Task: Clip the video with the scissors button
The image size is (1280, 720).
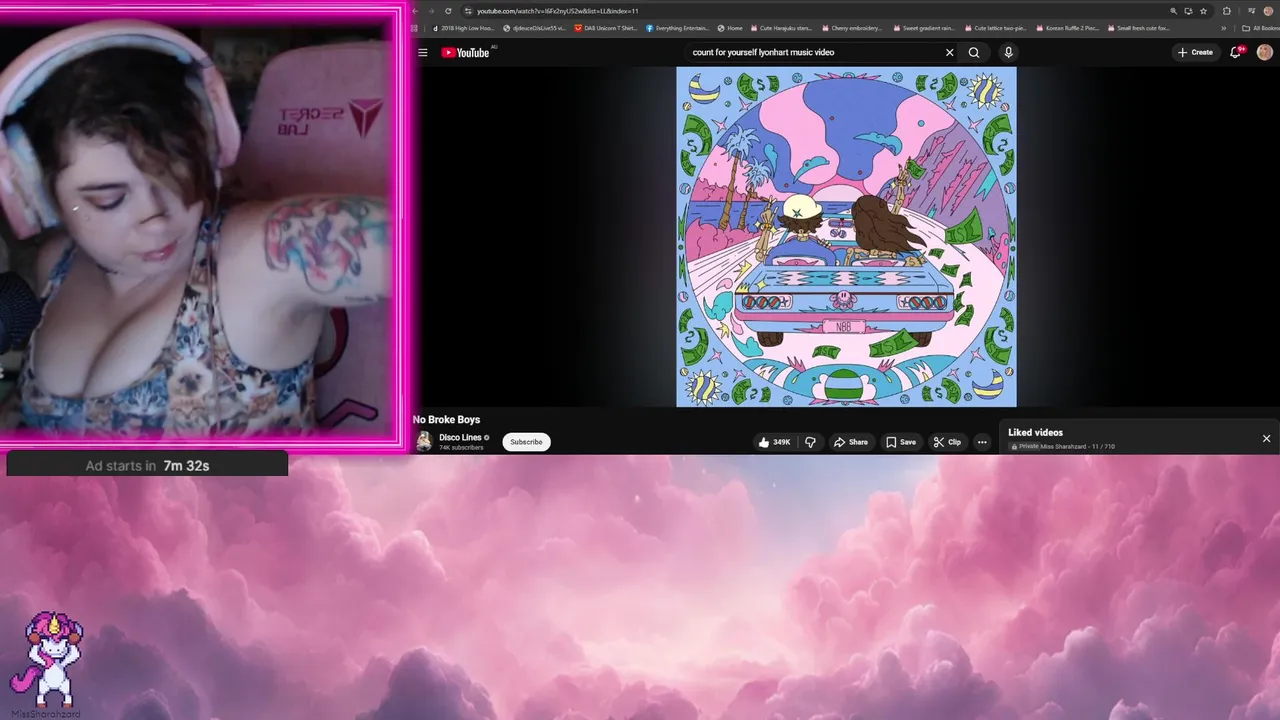Action: click(947, 442)
